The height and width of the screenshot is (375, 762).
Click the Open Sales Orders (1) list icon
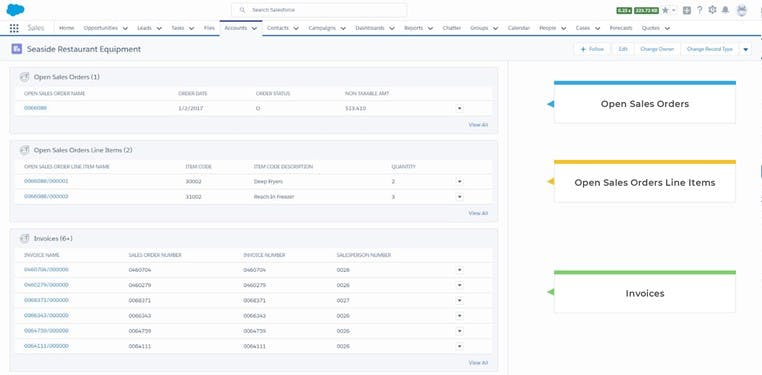point(25,77)
